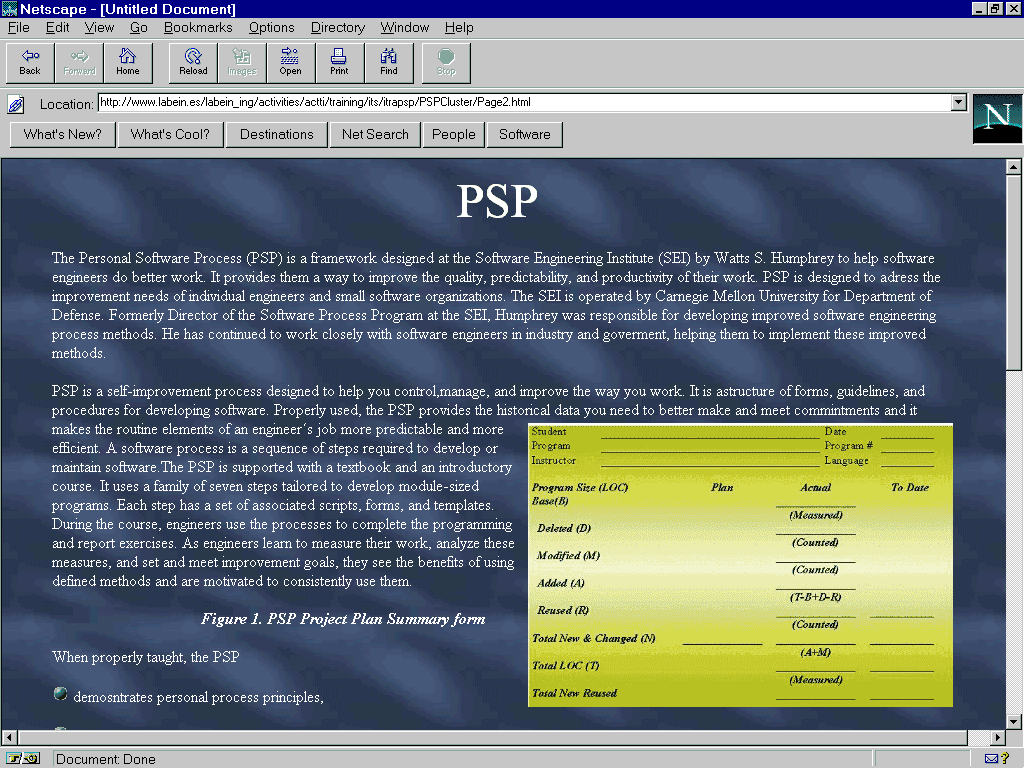This screenshot has height=768, width=1024.
Task: Open the File menu
Action: pos(18,27)
